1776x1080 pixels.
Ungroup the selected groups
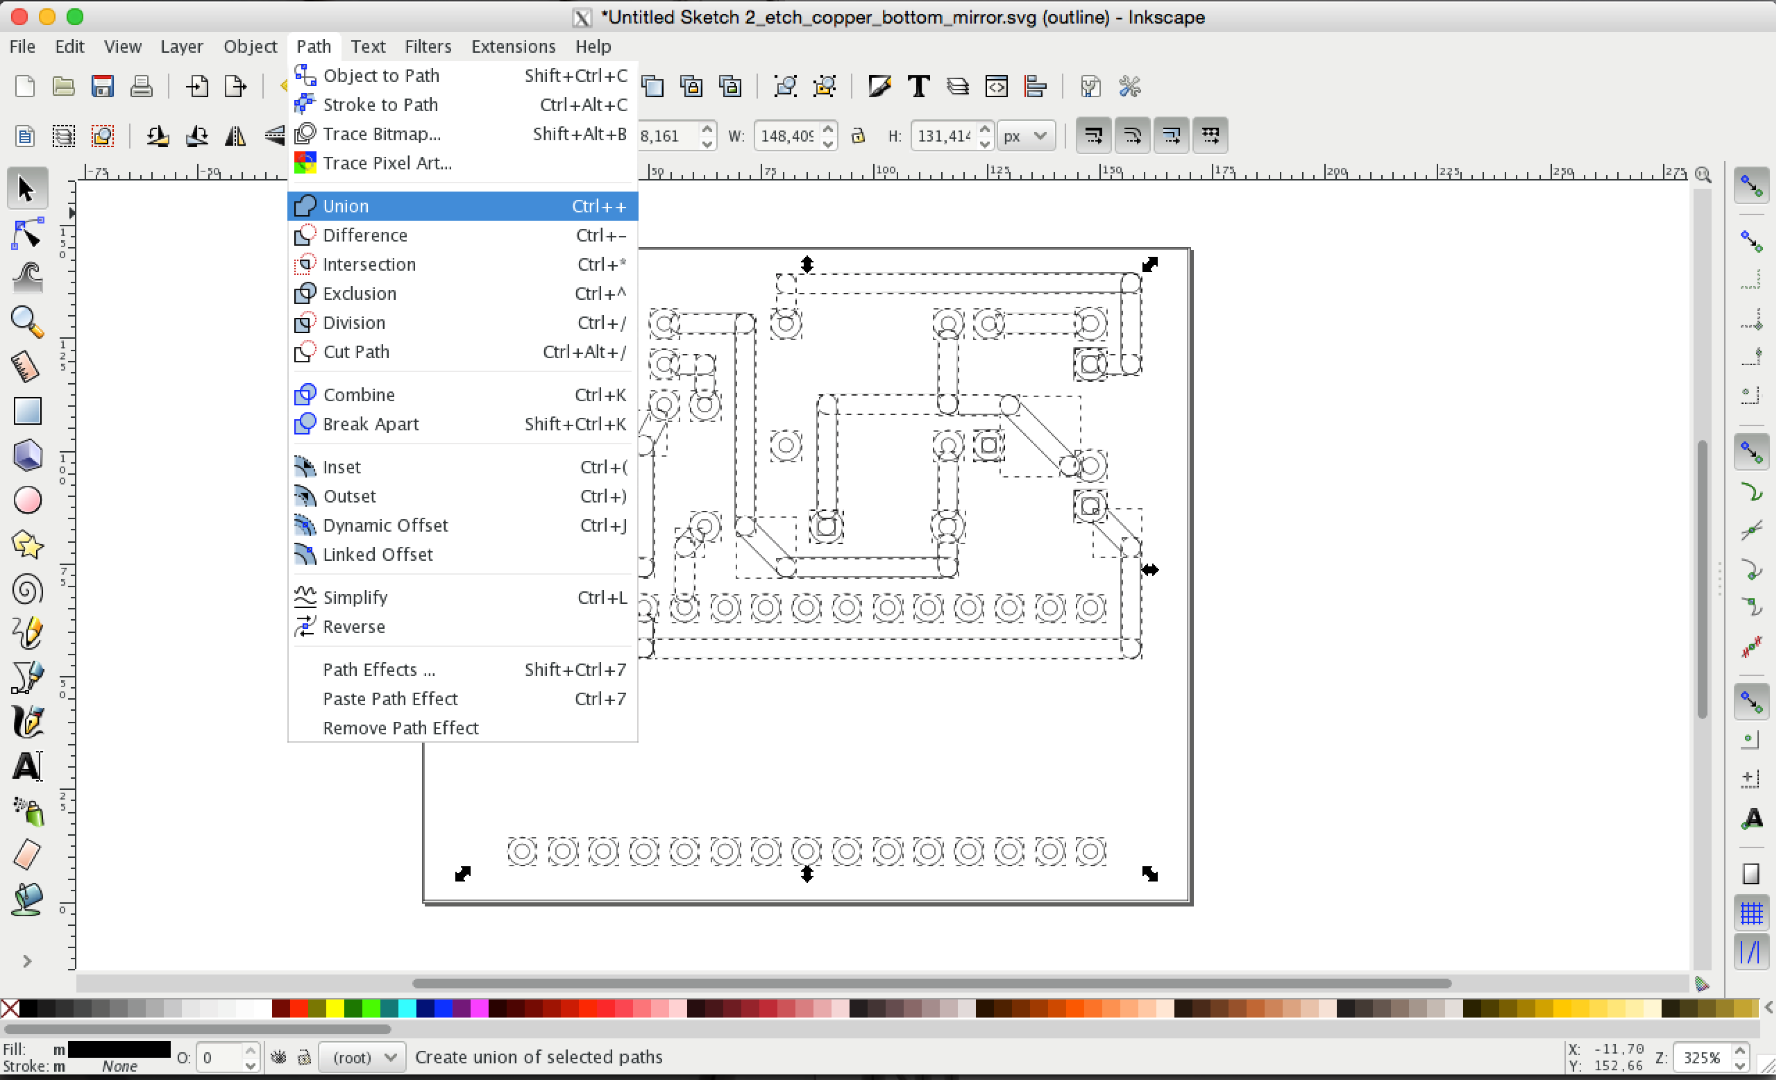click(825, 87)
